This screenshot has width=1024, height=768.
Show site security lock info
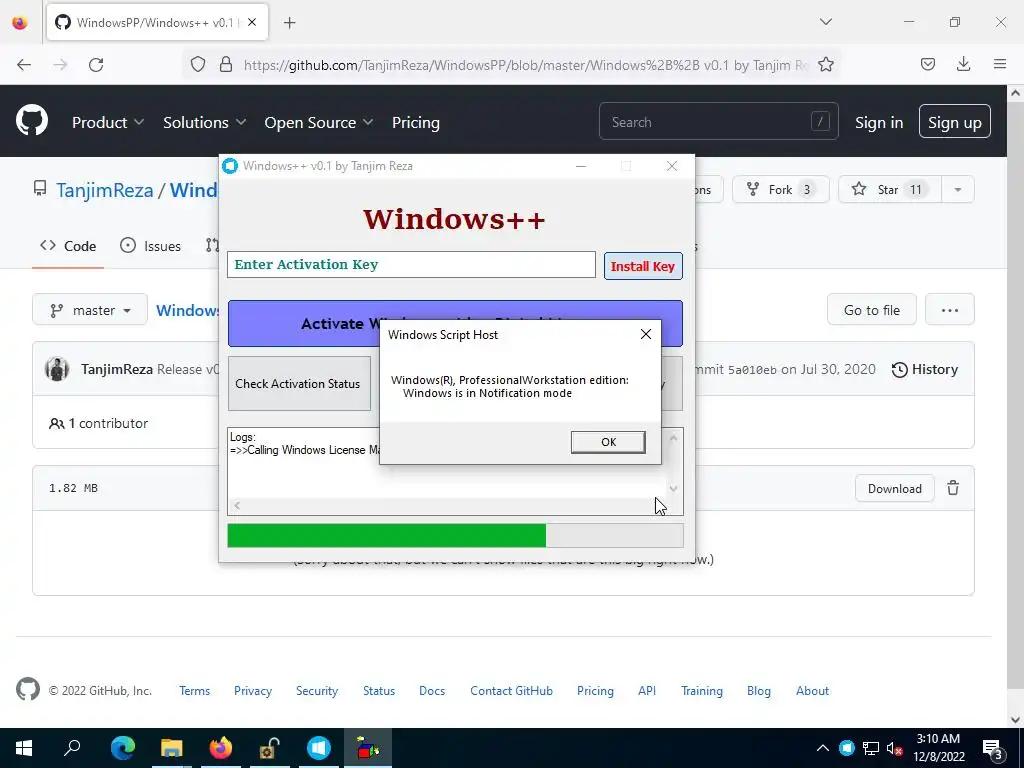pos(226,65)
